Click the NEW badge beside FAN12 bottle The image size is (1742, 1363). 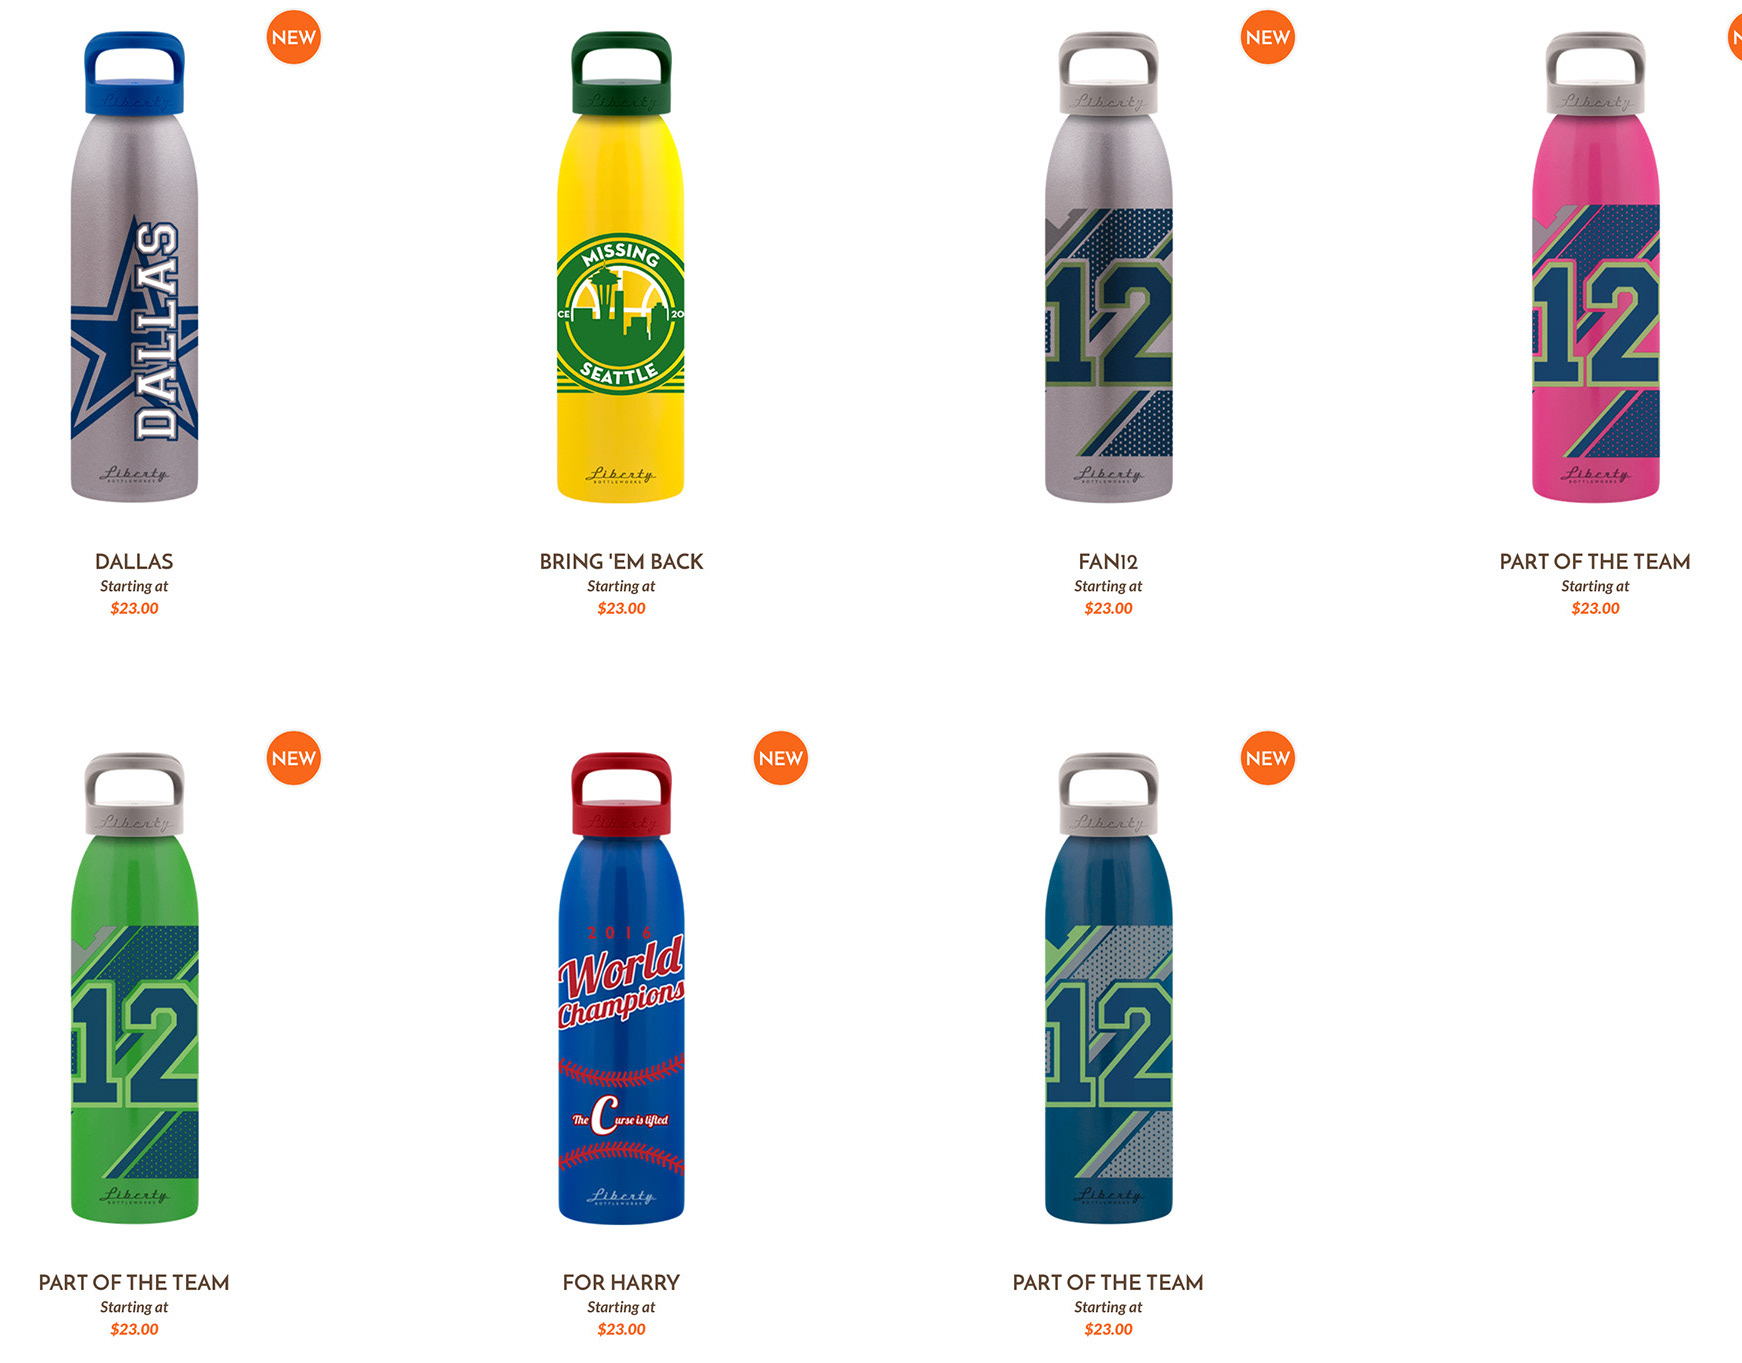(x=1268, y=38)
